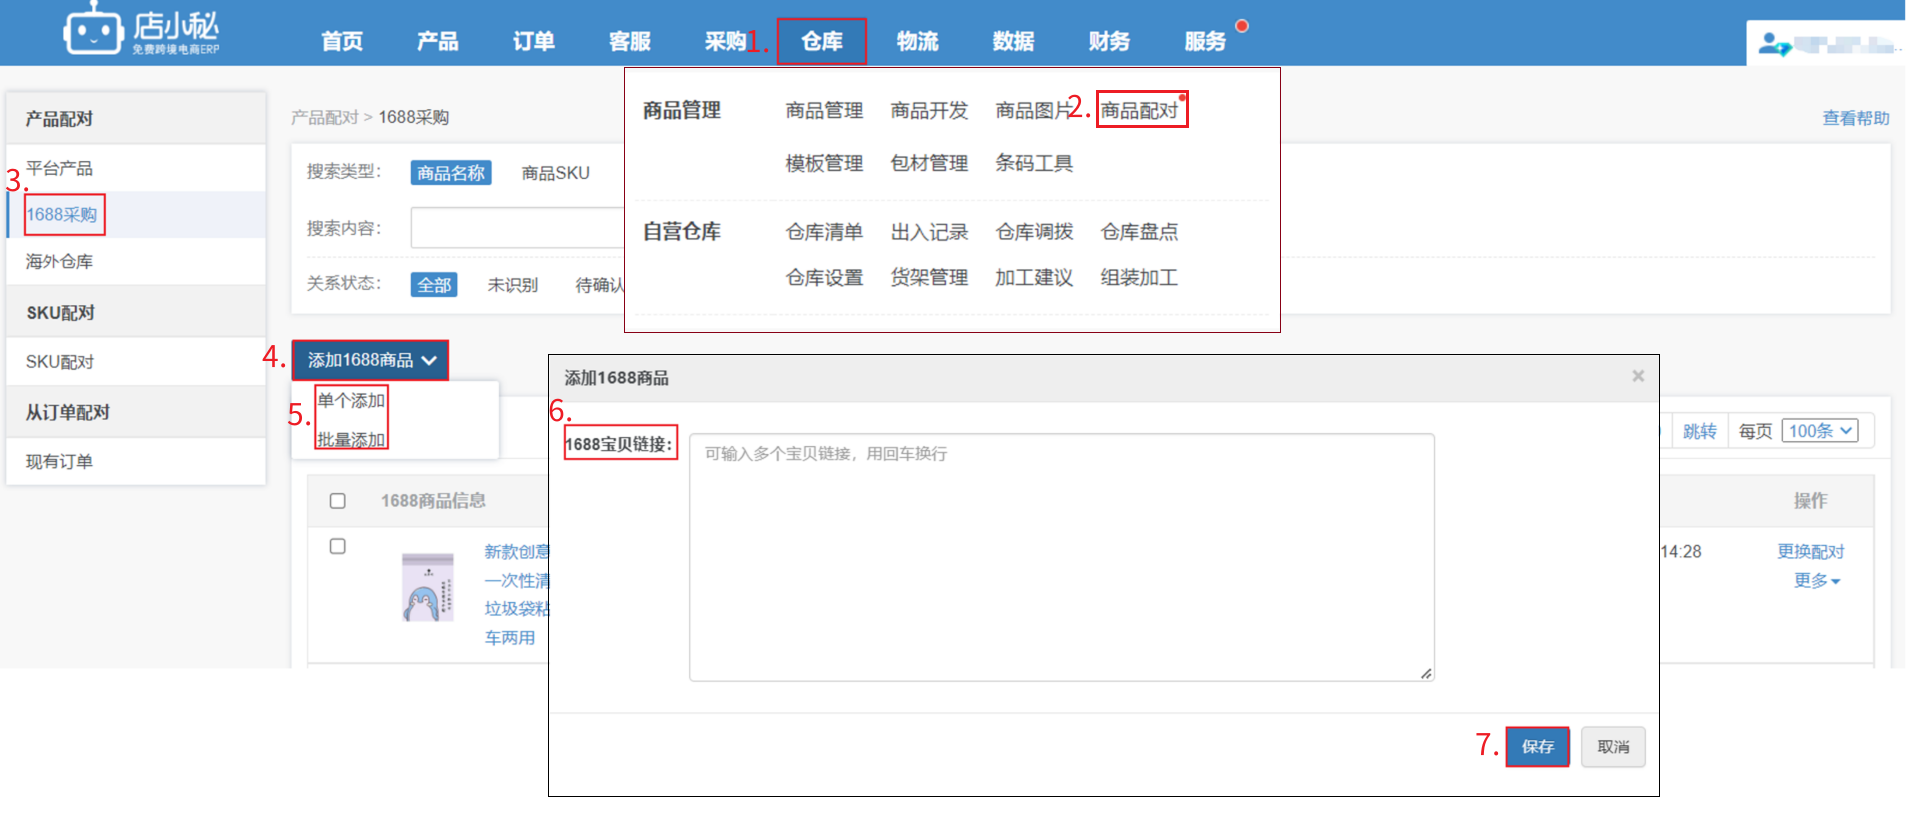Choose 商品名称 search type

pos(451,173)
